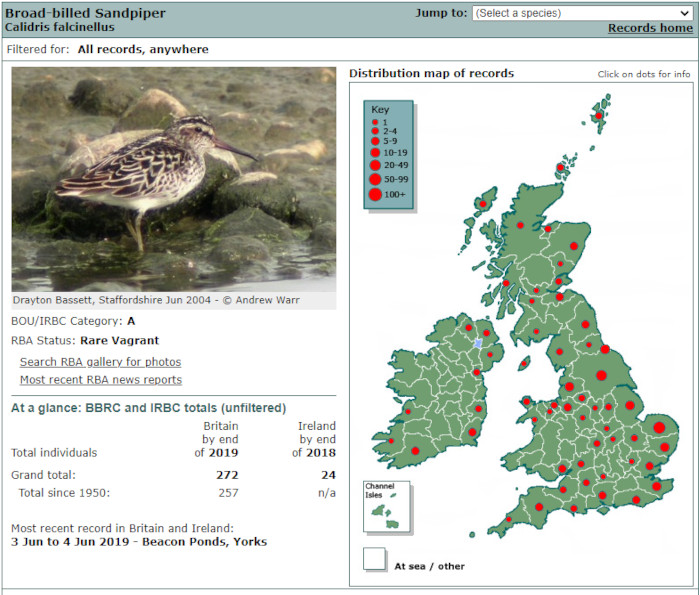Open 'Most recent RBA news reports' link
This screenshot has height=595, width=700.
coord(101,380)
